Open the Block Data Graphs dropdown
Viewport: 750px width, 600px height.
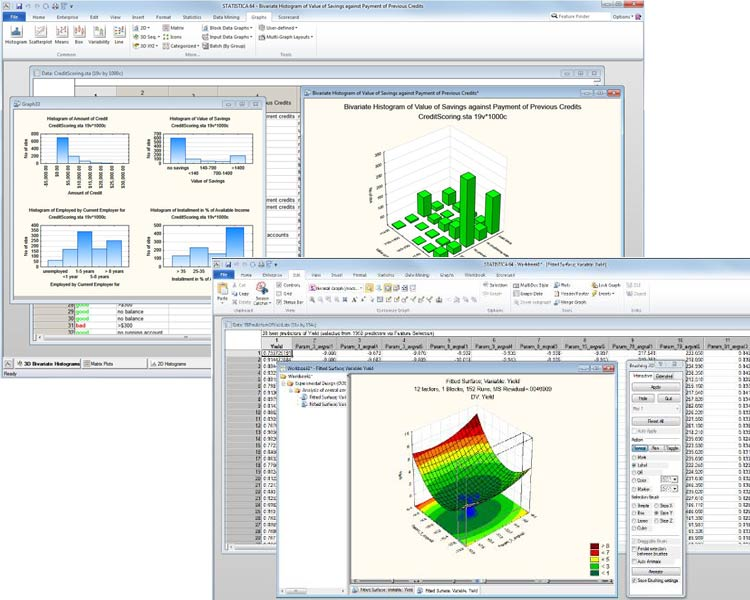tap(227, 28)
